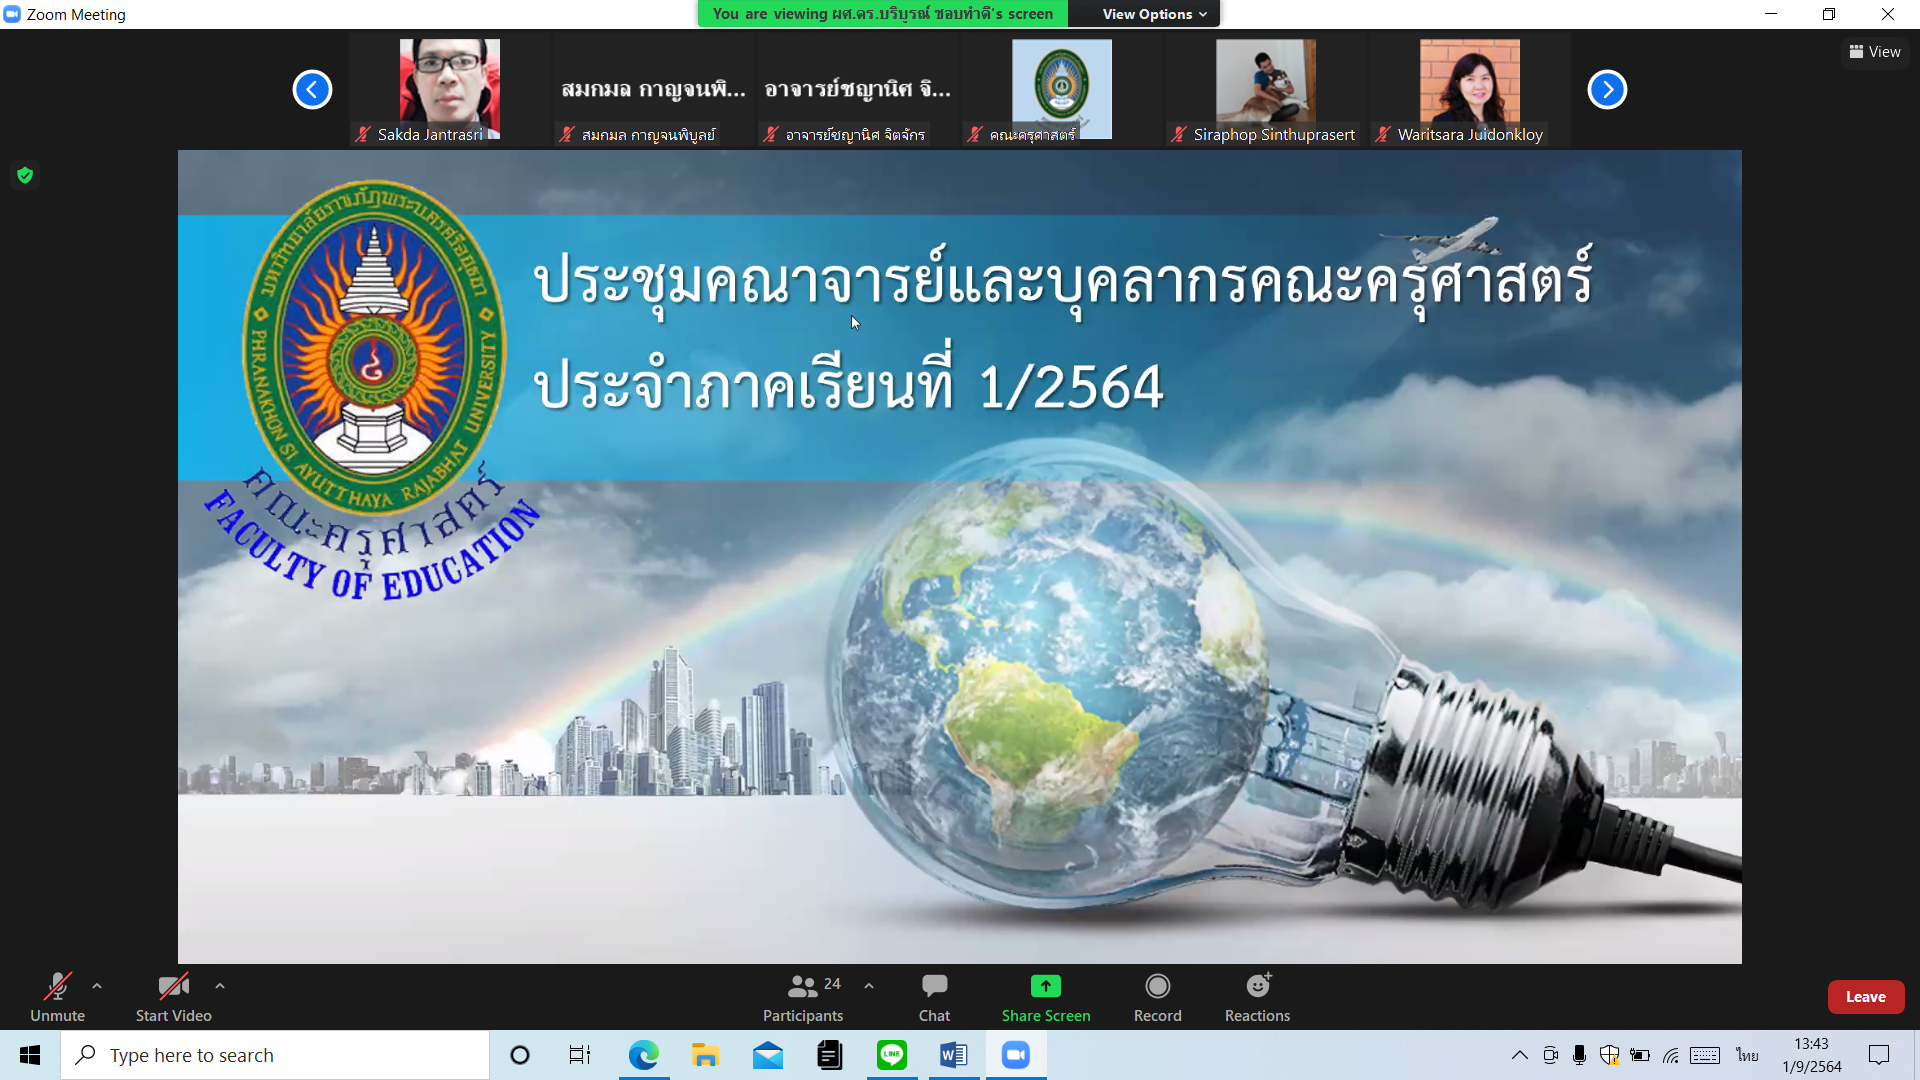
Task: Select Siraphop Sinthuprasert video thumbnail
Action: [1266, 90]
